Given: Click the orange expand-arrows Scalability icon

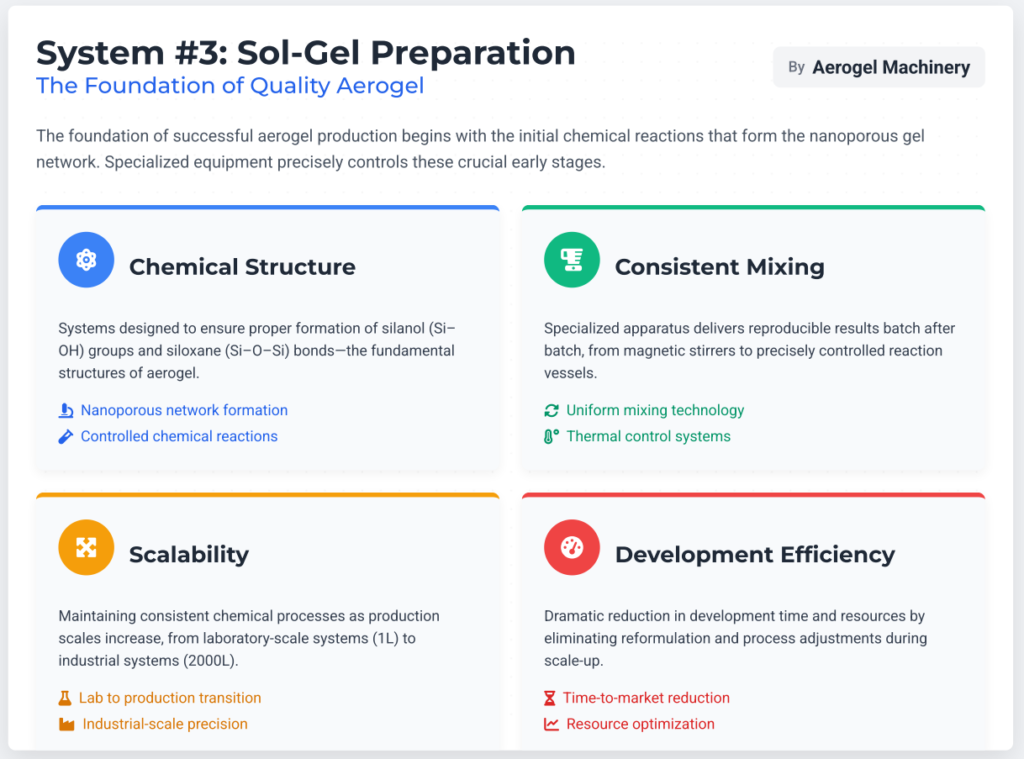Looking at the screenshot, I should [x=86, y=547].
